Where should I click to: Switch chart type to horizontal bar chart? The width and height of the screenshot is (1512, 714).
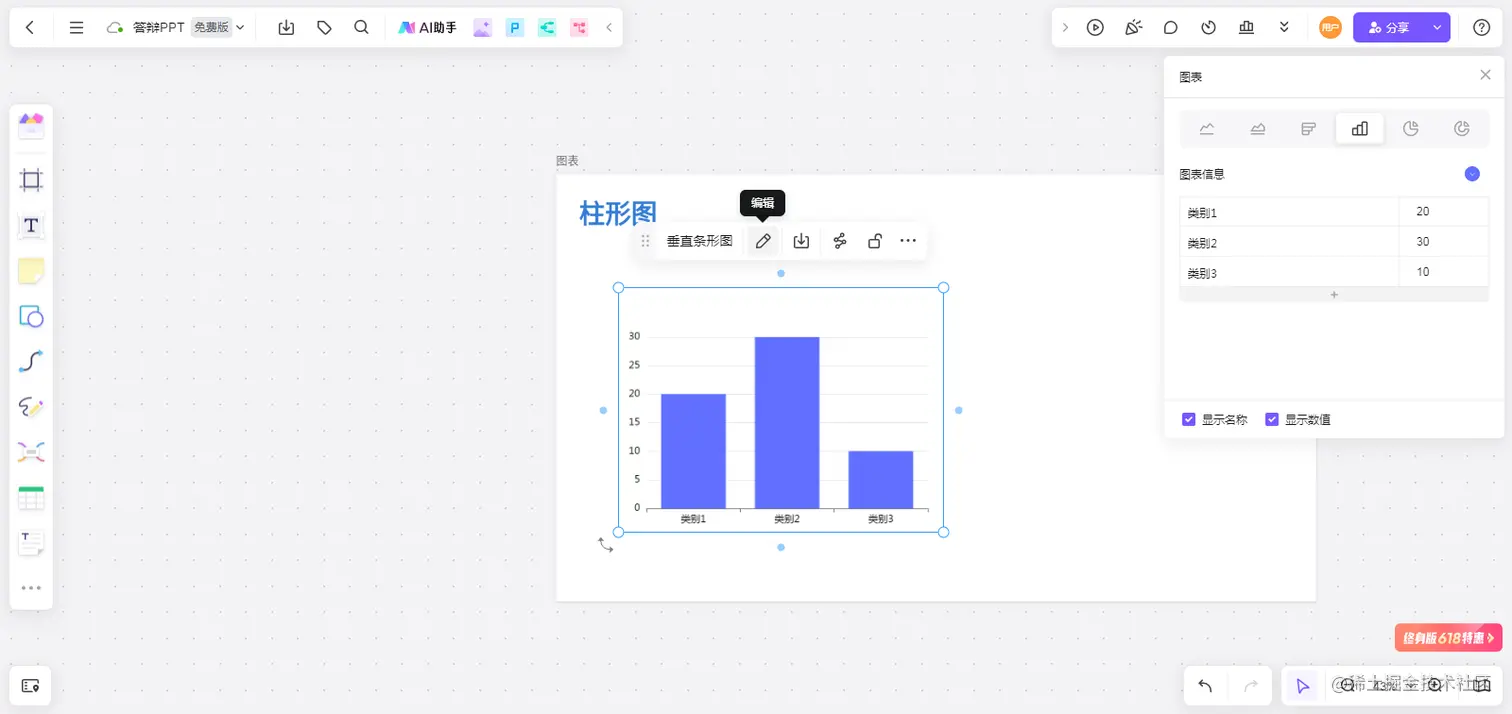[x=1308, y=128]
